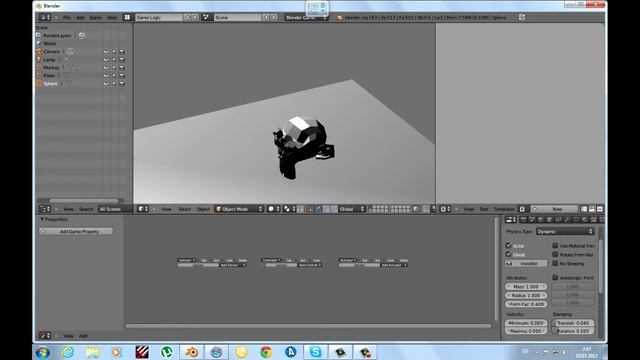Open the Add Actuator dropdown
Image resolution: width=640 pixels, height=360 pixels.
click(393, 265)
